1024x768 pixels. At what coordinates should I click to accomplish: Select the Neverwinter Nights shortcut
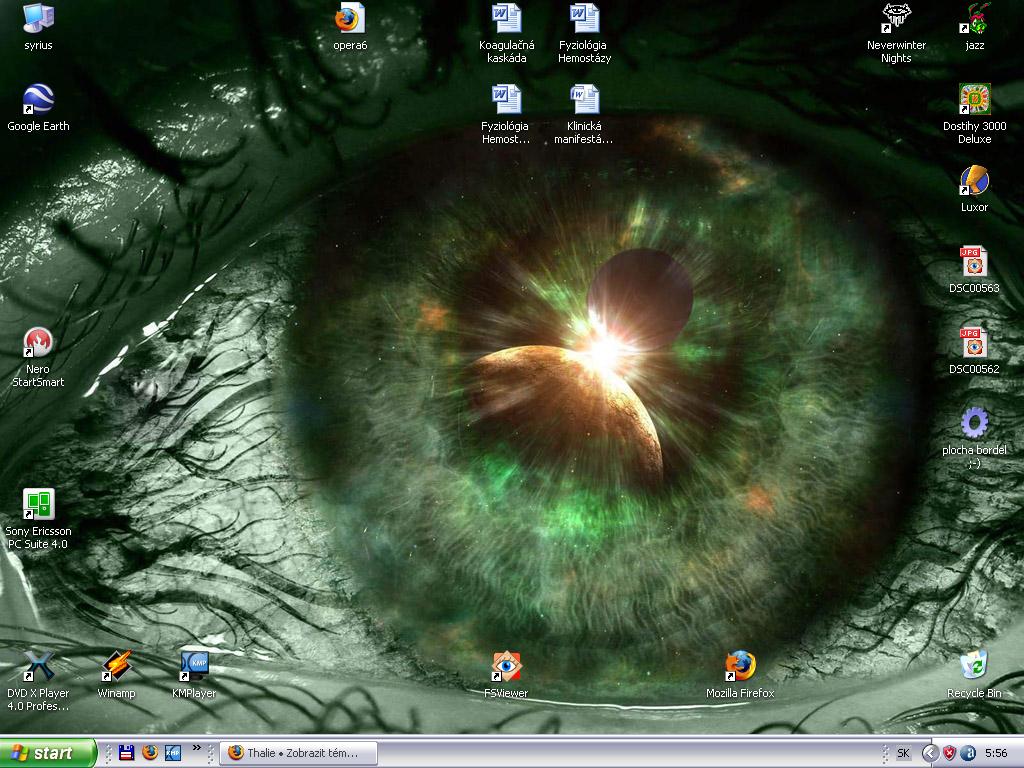[896, 19]
